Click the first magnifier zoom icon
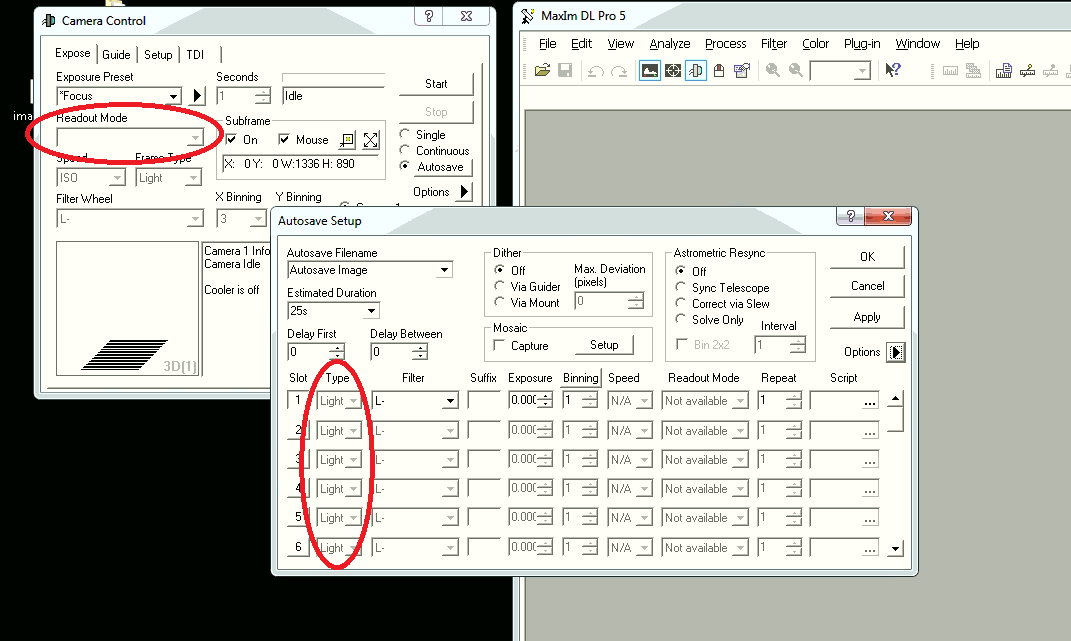This screenshot has width=1071, height=641. (773, 70)
